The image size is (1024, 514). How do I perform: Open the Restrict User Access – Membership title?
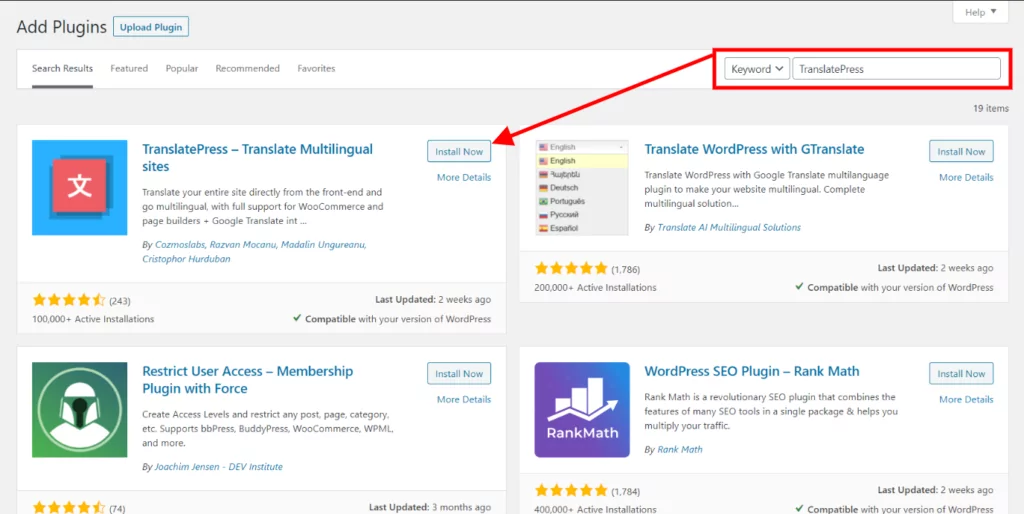pyautogui.click(x=248, y=379)
